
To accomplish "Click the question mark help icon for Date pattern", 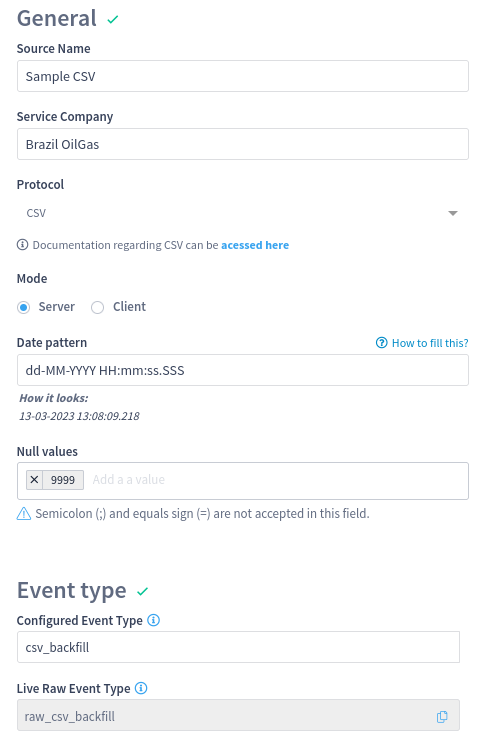I will [x=381, y=343].
